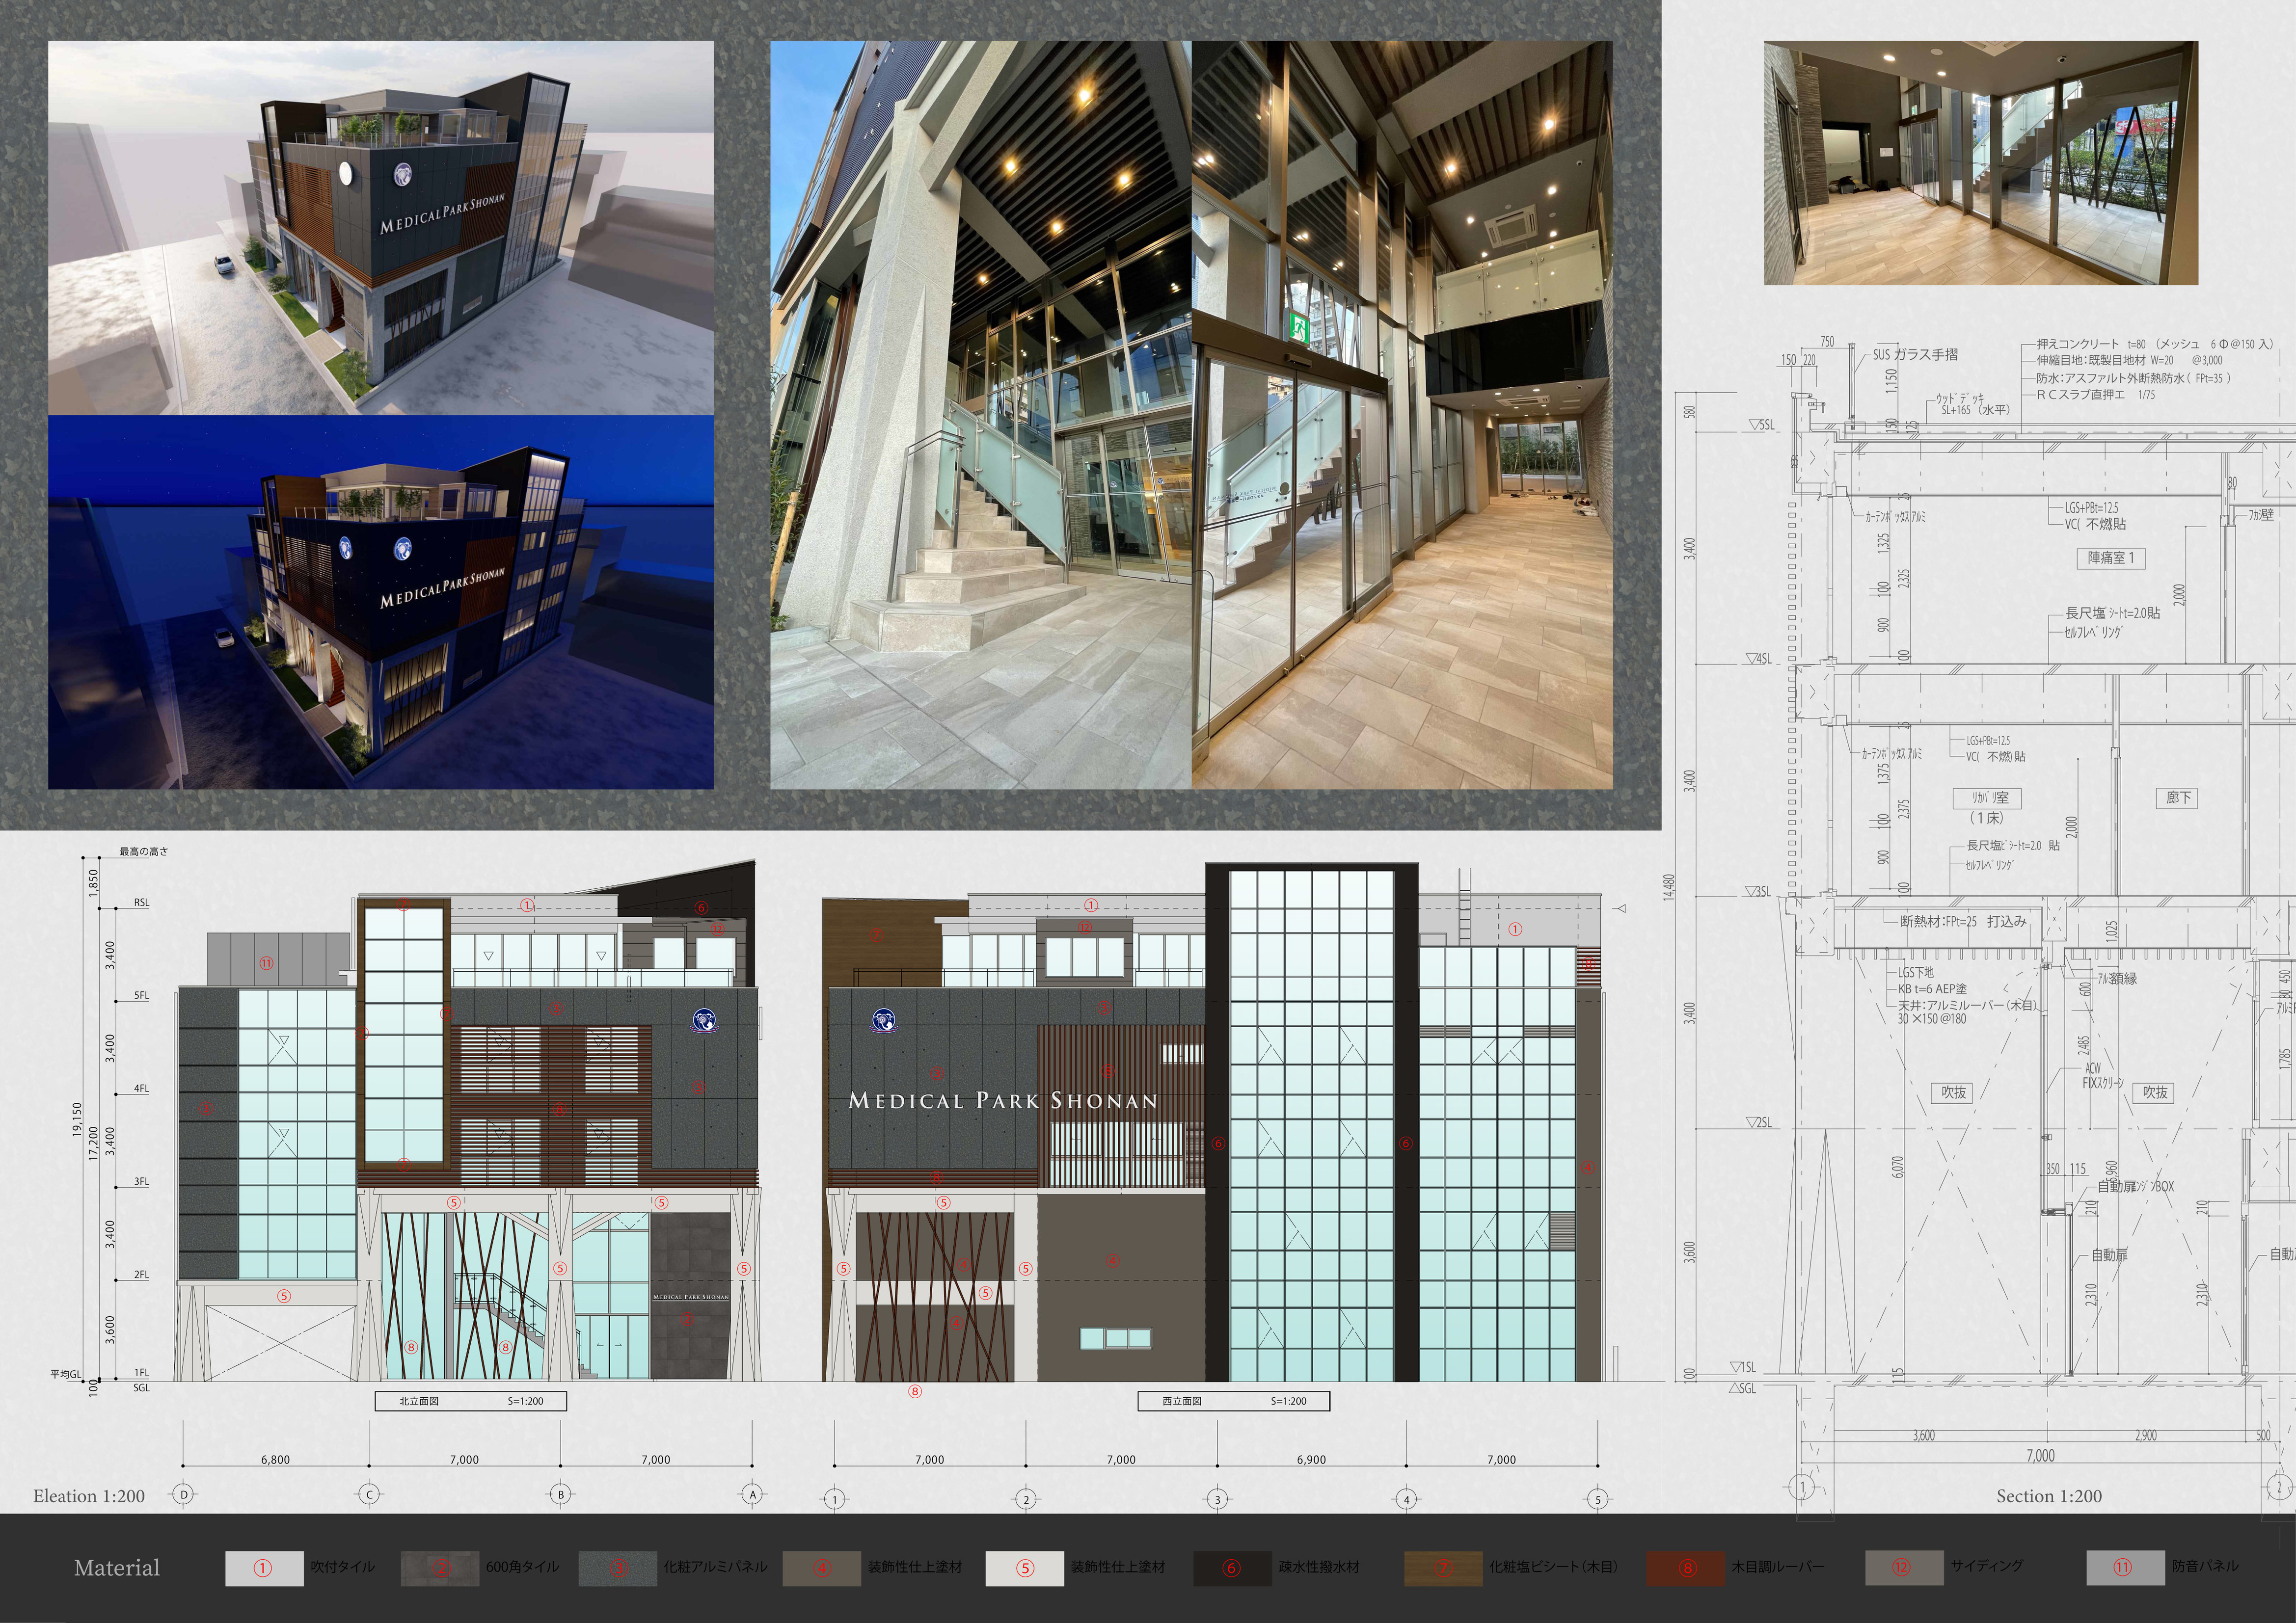This screenshot has width=2296, height=1623.
Task: Select the wood-grain material swatch number 7
Action: pyautogui.click(x=1443, y=1569)
